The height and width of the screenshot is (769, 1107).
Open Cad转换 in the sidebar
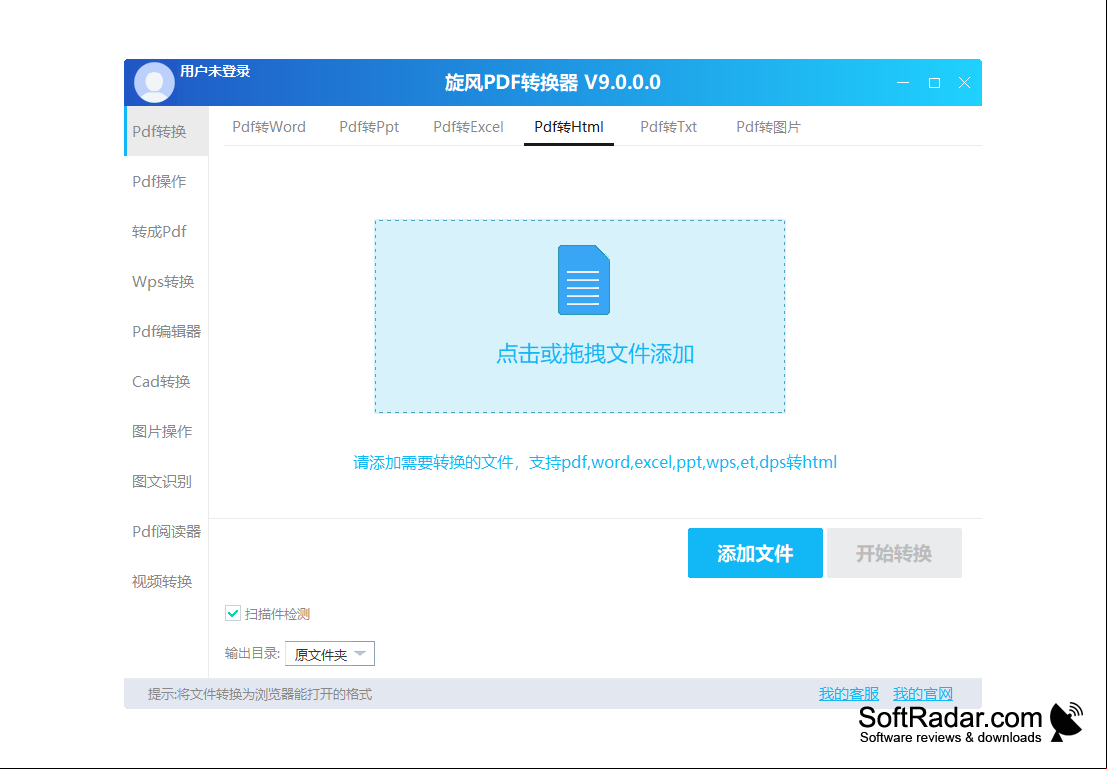pyautogui.click(x=161, y=381)
